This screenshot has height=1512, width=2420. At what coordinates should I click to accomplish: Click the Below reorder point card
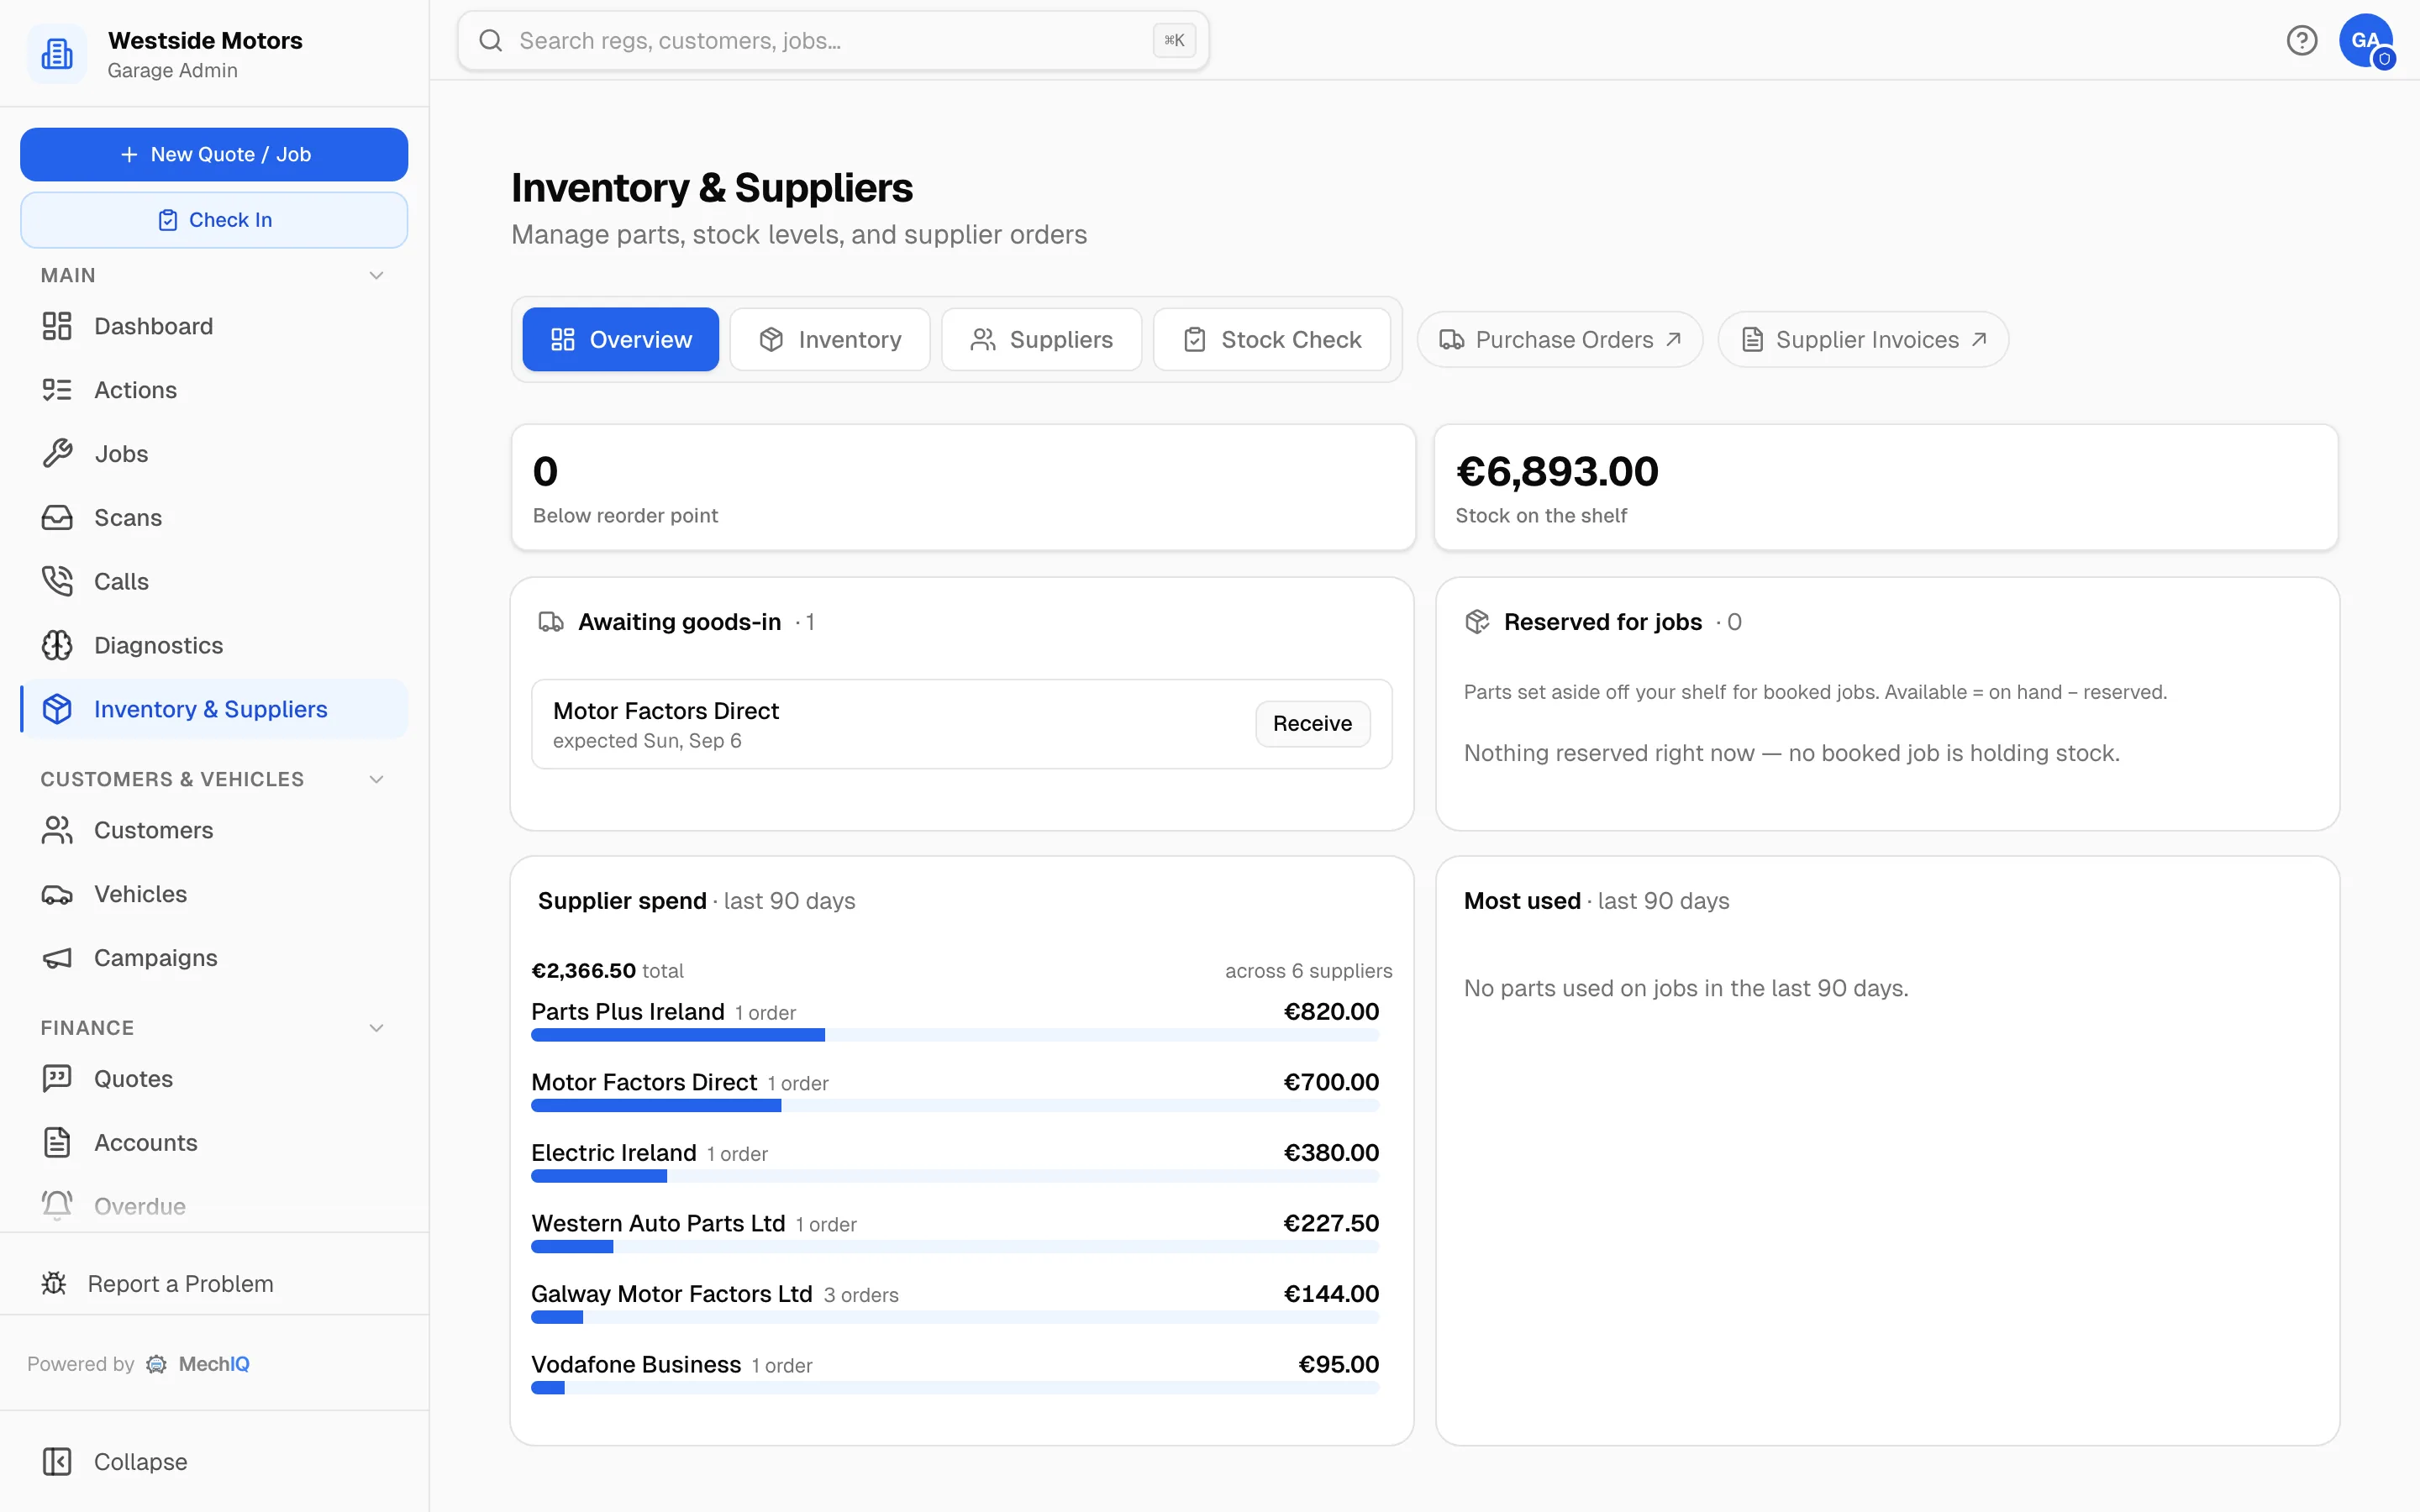pyautogui.click(x=963, y=487)
